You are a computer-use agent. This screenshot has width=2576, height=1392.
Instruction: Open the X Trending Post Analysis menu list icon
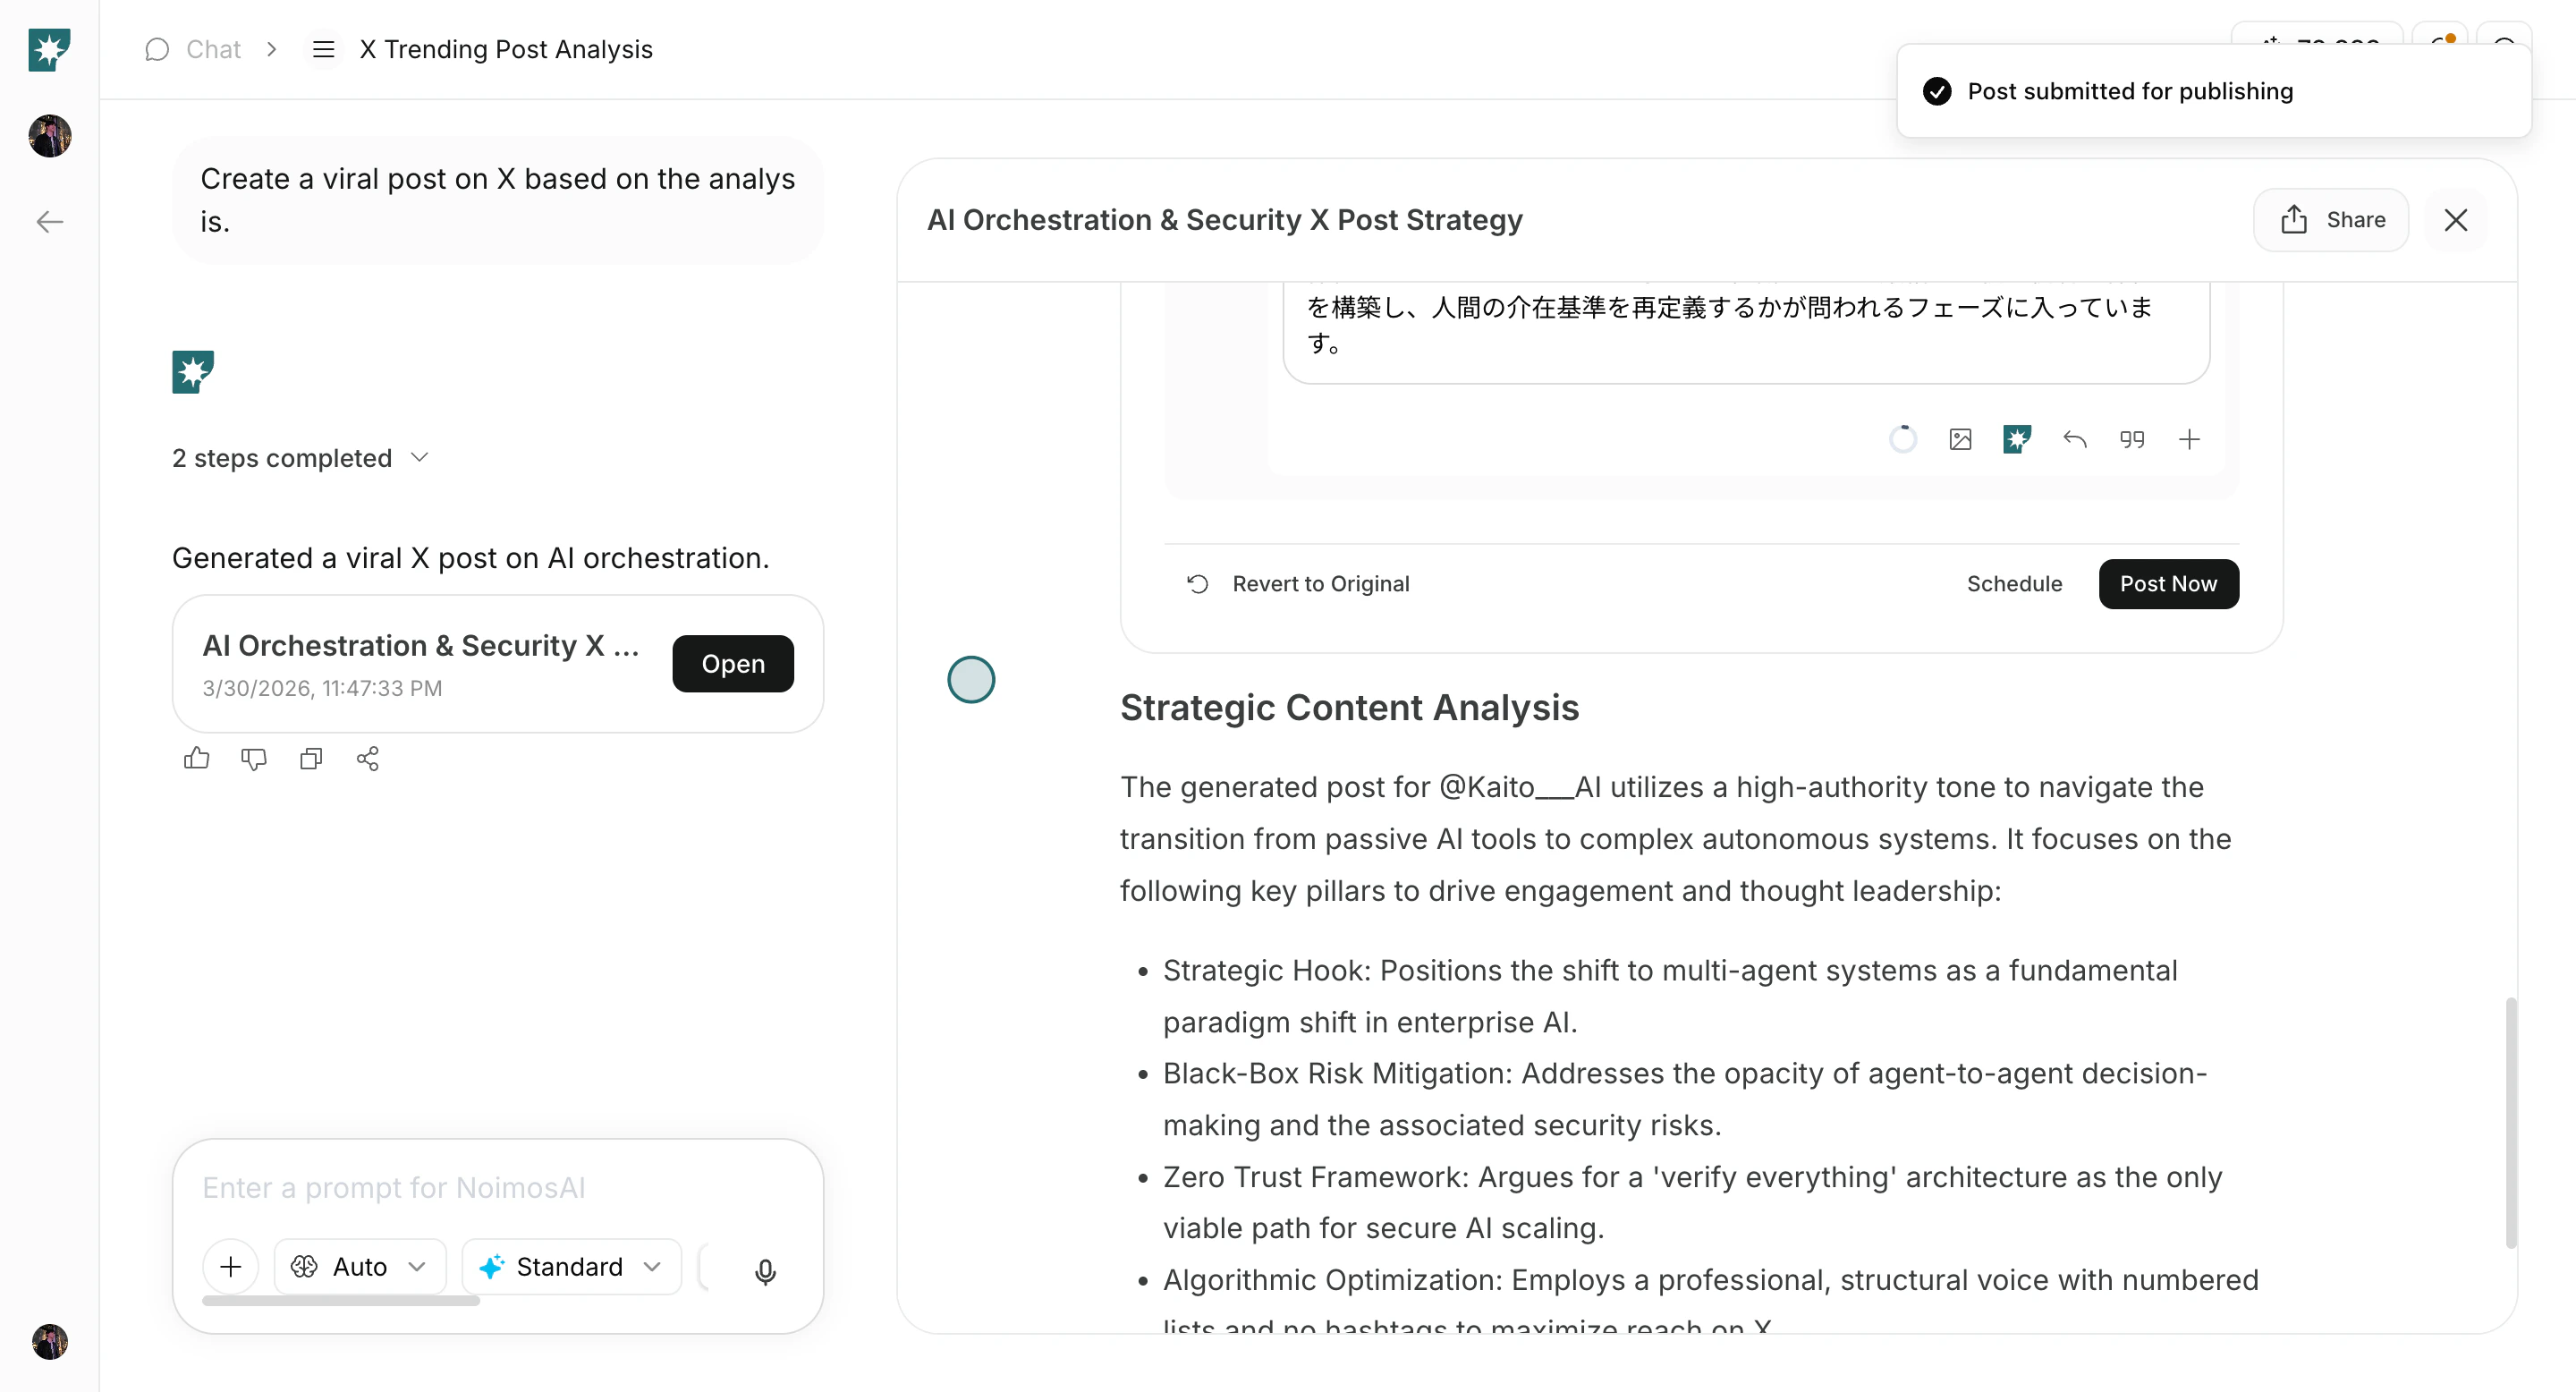point(322,49)
